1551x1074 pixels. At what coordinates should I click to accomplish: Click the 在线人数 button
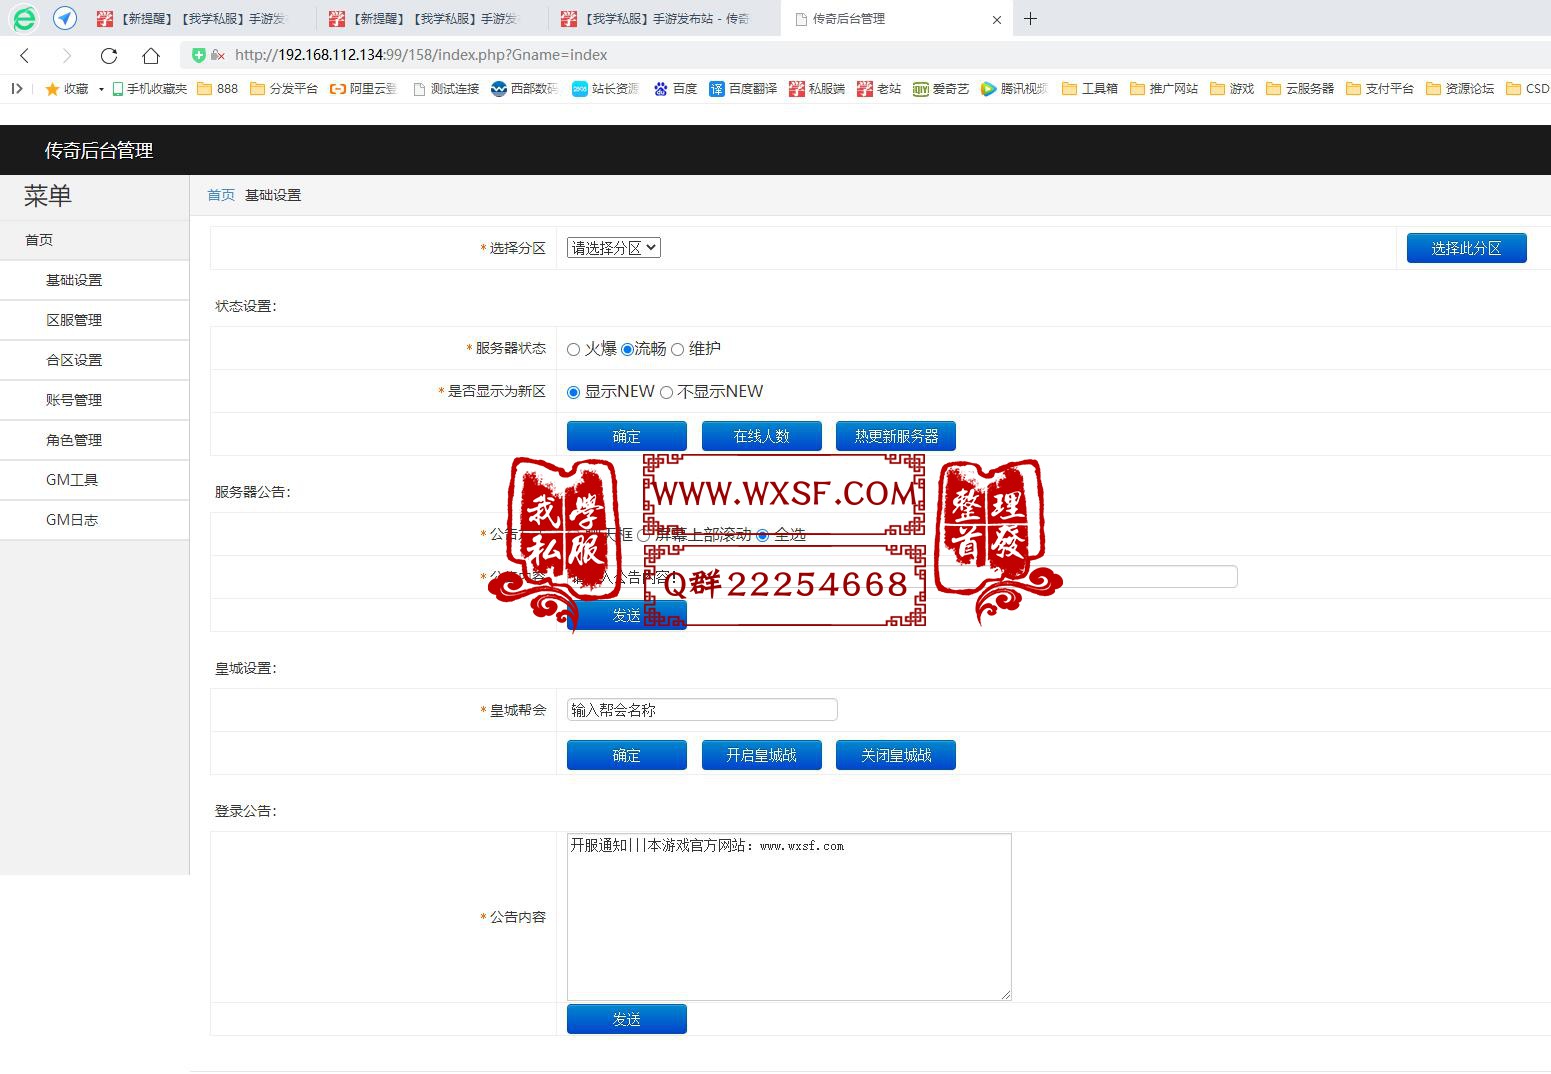762,436
